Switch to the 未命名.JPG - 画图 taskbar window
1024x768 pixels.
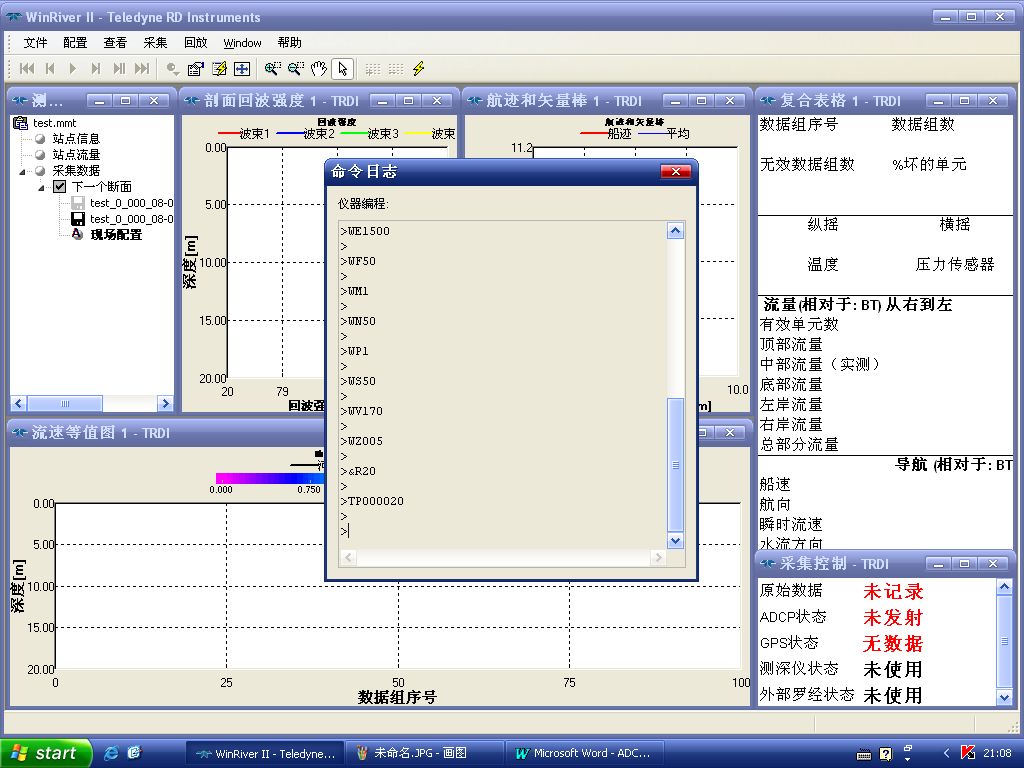coord(420,753)
